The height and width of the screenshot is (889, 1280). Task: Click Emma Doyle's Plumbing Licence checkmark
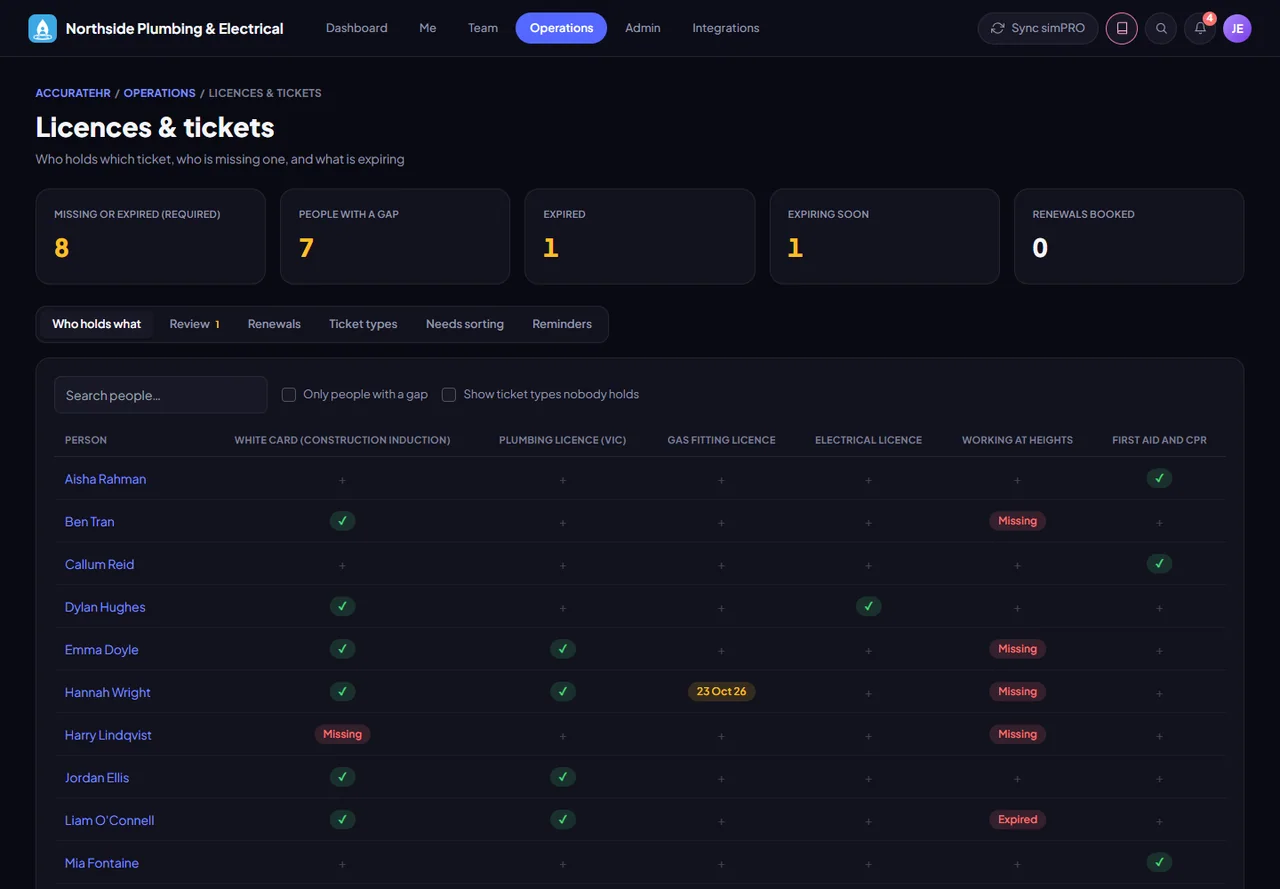562,649
